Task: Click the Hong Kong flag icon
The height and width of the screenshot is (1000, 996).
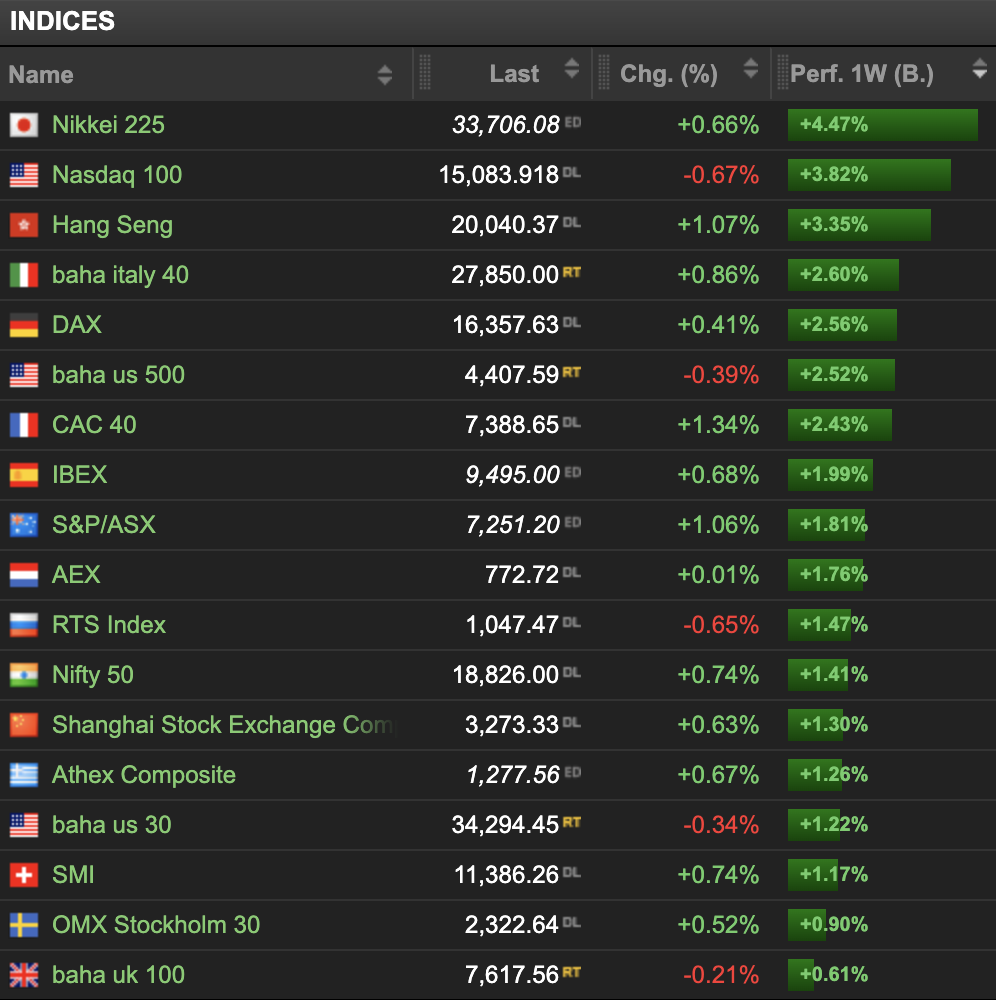Action: (24, 225)
